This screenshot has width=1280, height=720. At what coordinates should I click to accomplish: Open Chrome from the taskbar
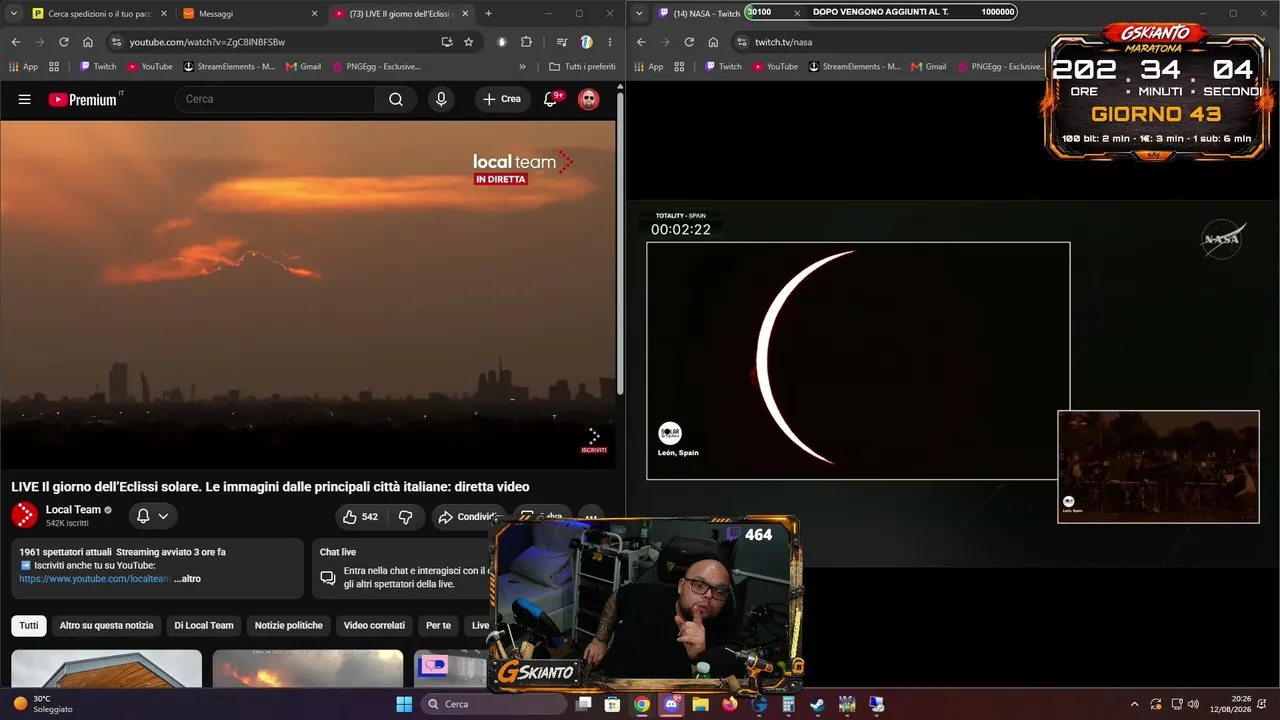(x=642, y=704)
